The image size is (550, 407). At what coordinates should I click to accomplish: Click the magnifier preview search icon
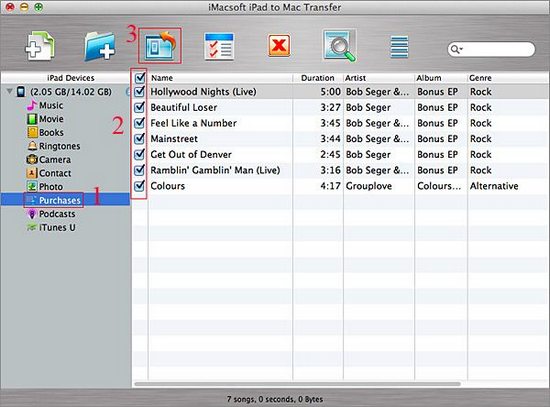(339, 46)
